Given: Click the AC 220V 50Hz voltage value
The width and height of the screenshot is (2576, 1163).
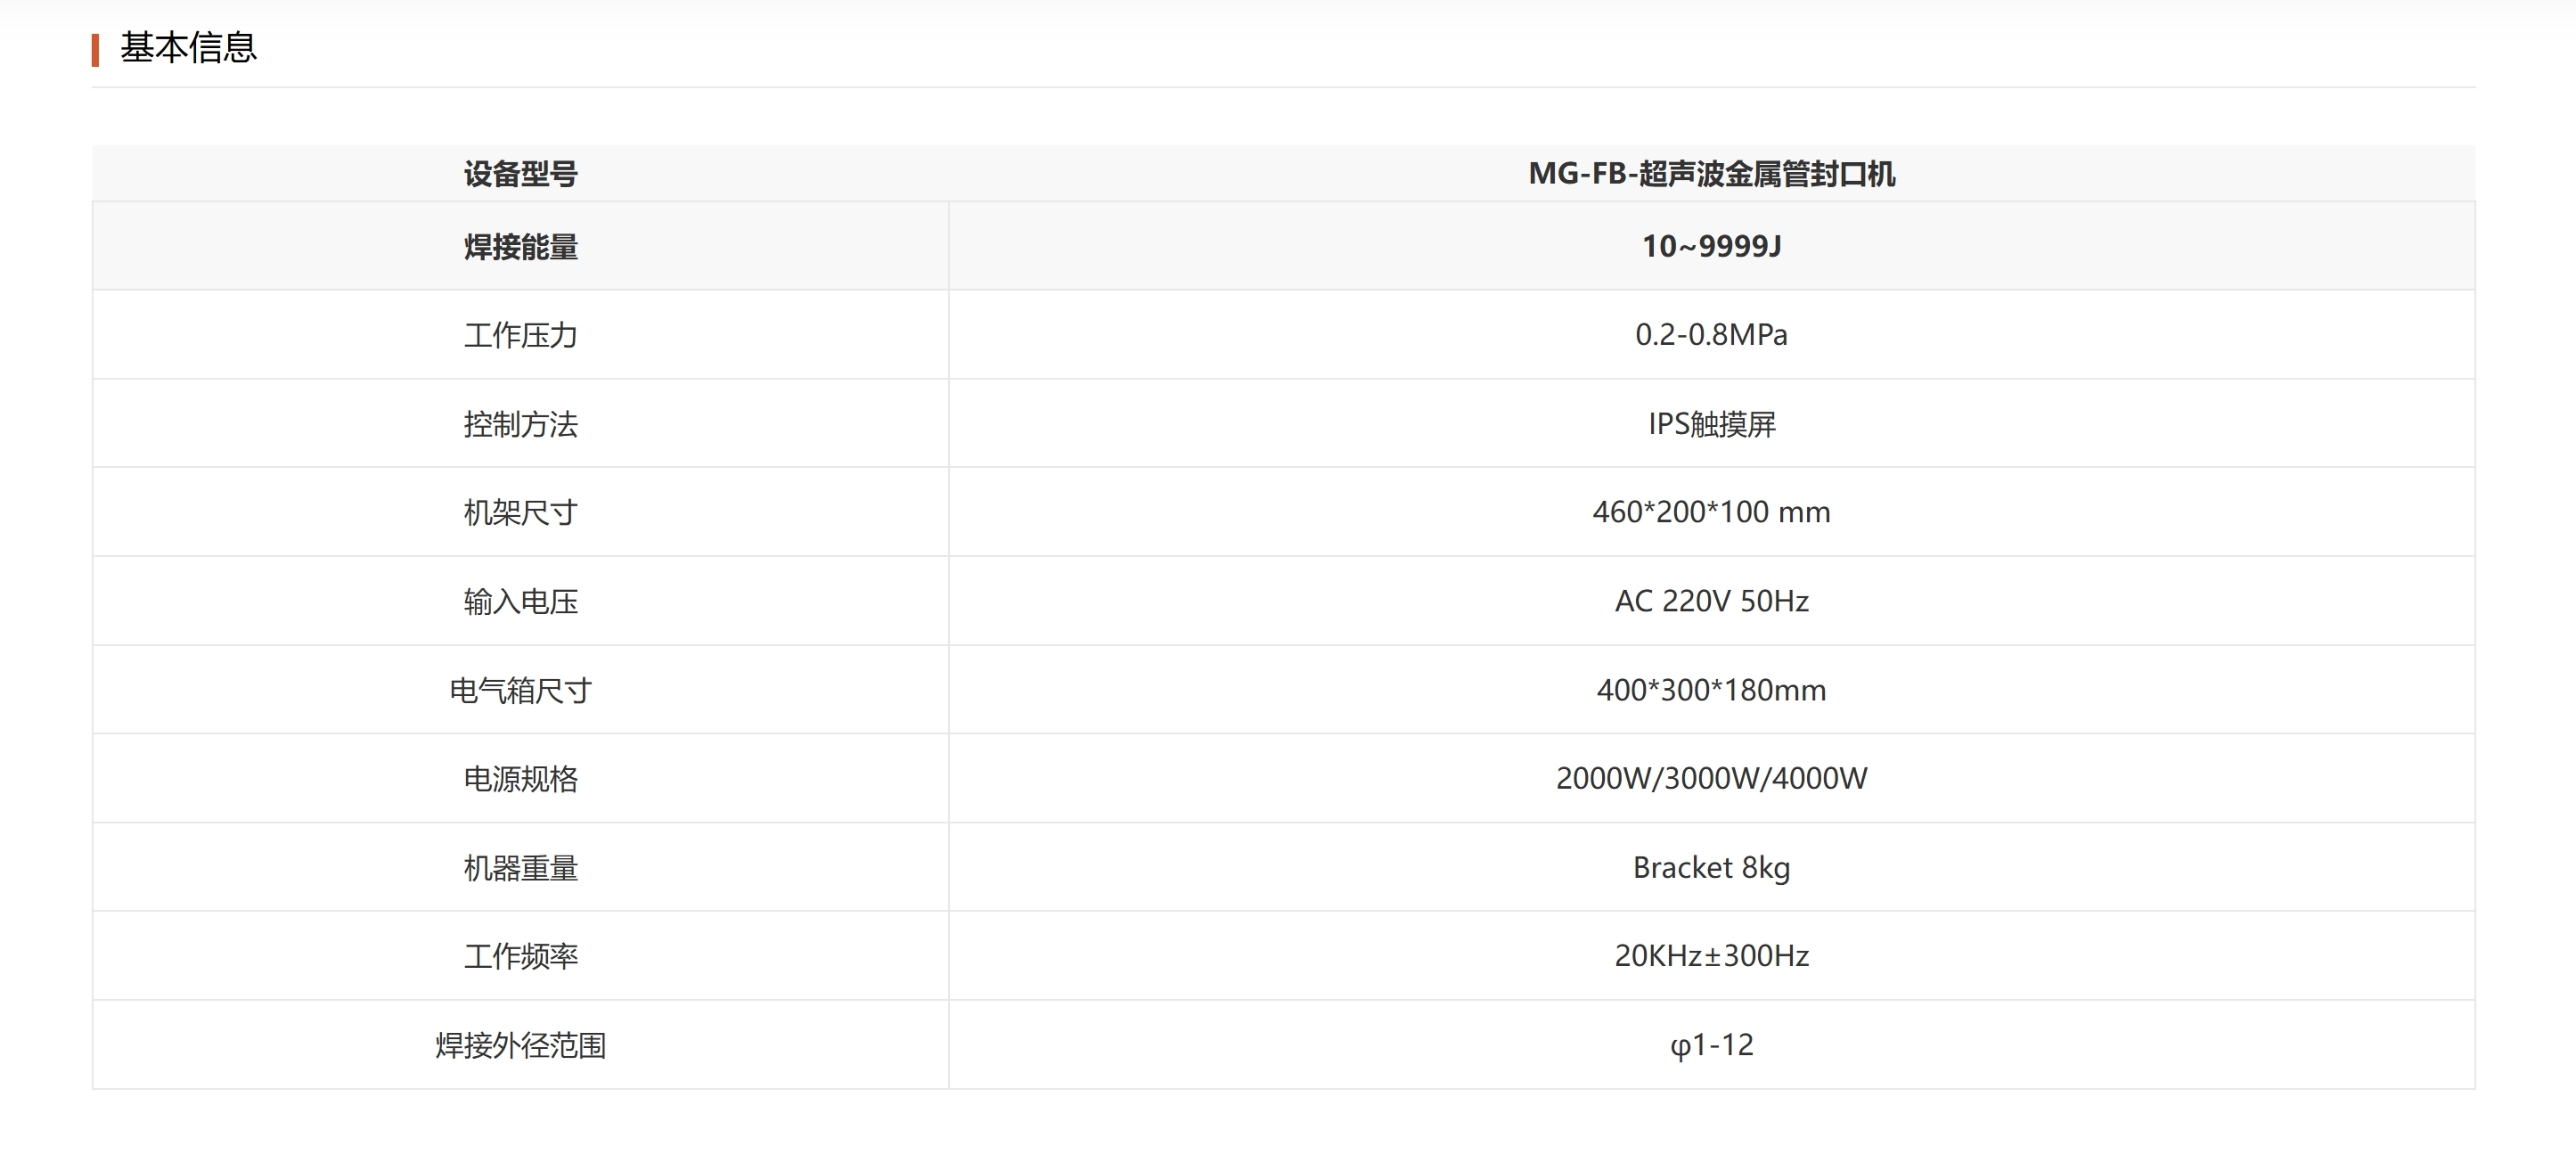Looking at the screenshot, I should (1711, 601).
